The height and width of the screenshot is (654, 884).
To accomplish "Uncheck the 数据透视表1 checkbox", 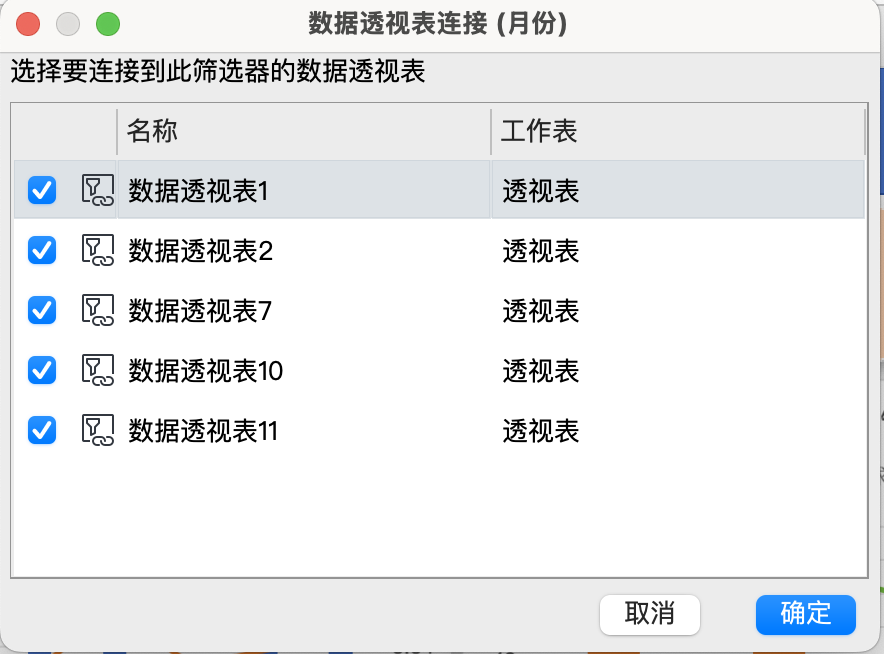I will coord(41,190).
